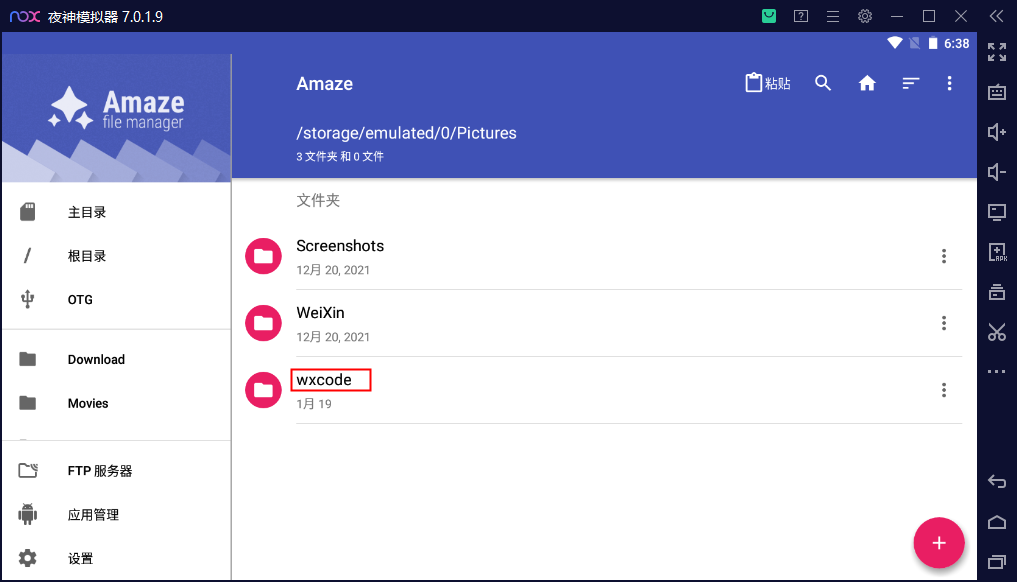Show options for wxcode folder
Screen dimensions: 1017x582
click(x=944, y=390)
